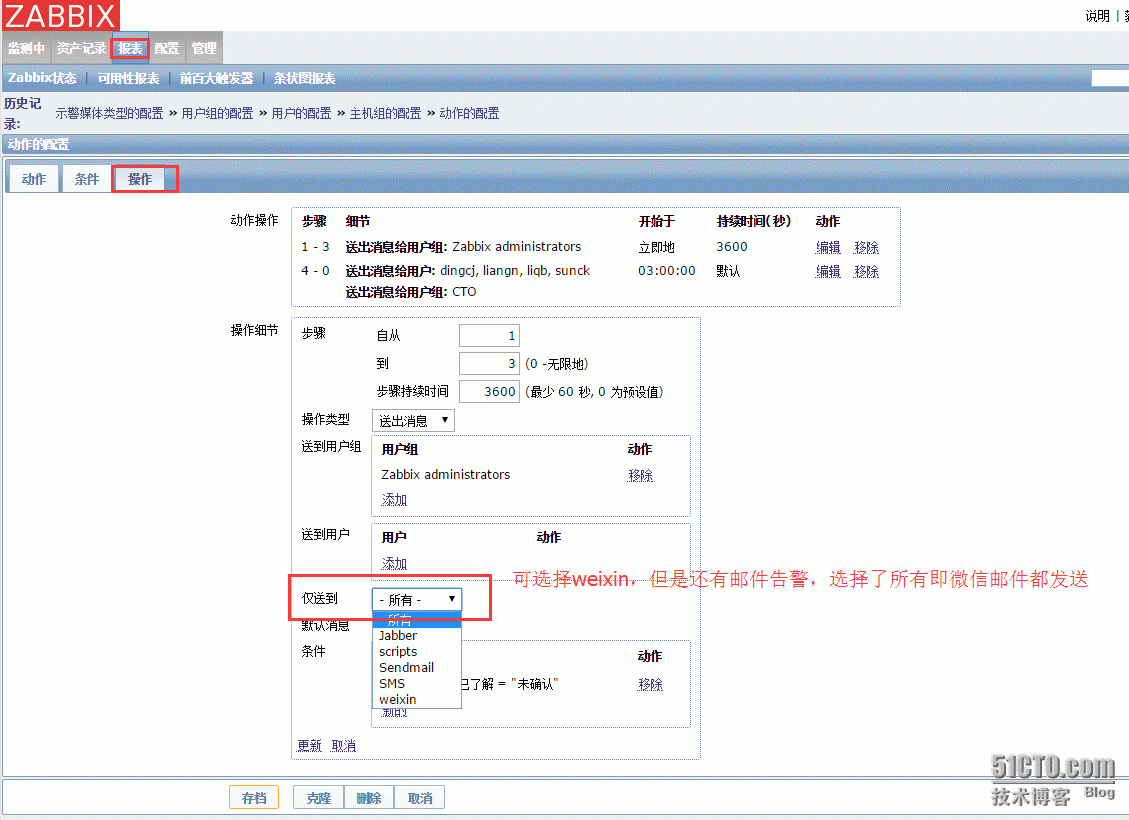Open the 配置 main menu
Image resolution: width=1129 pixels, height=820 pixels.
pyautogui.click(x=166, y=48)
